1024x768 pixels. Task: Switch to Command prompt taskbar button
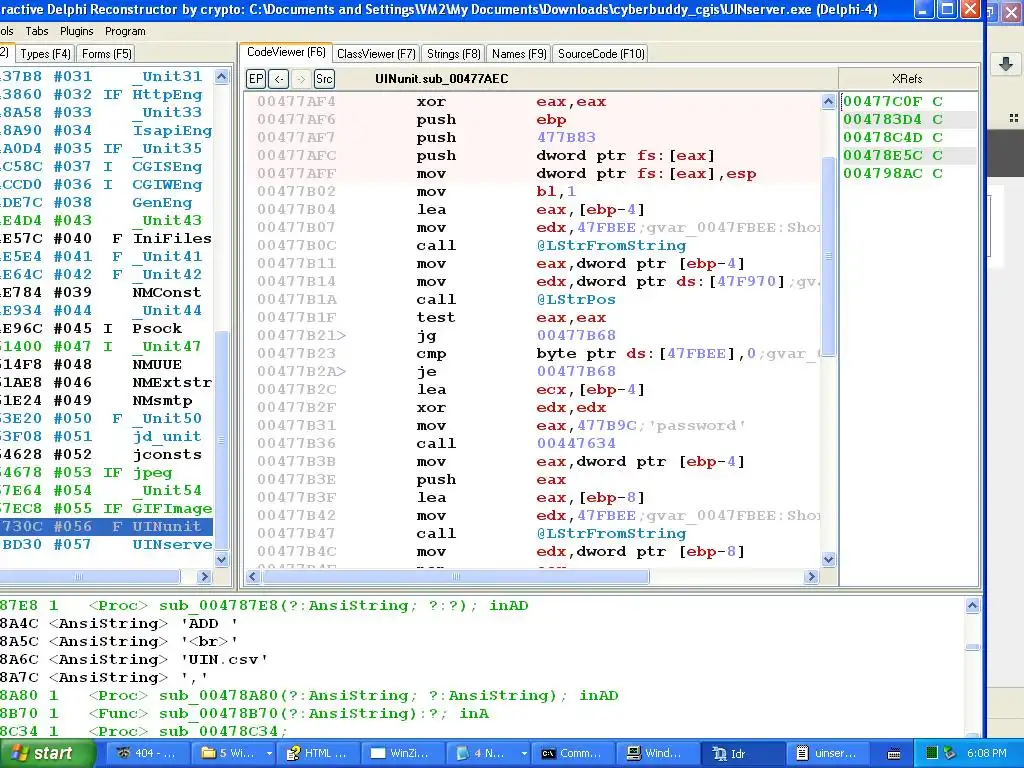575,754
